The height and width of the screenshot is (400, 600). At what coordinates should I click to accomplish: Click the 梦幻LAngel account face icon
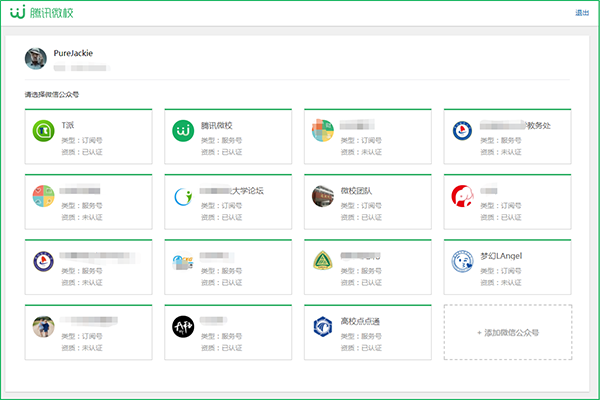coord(462,261)
